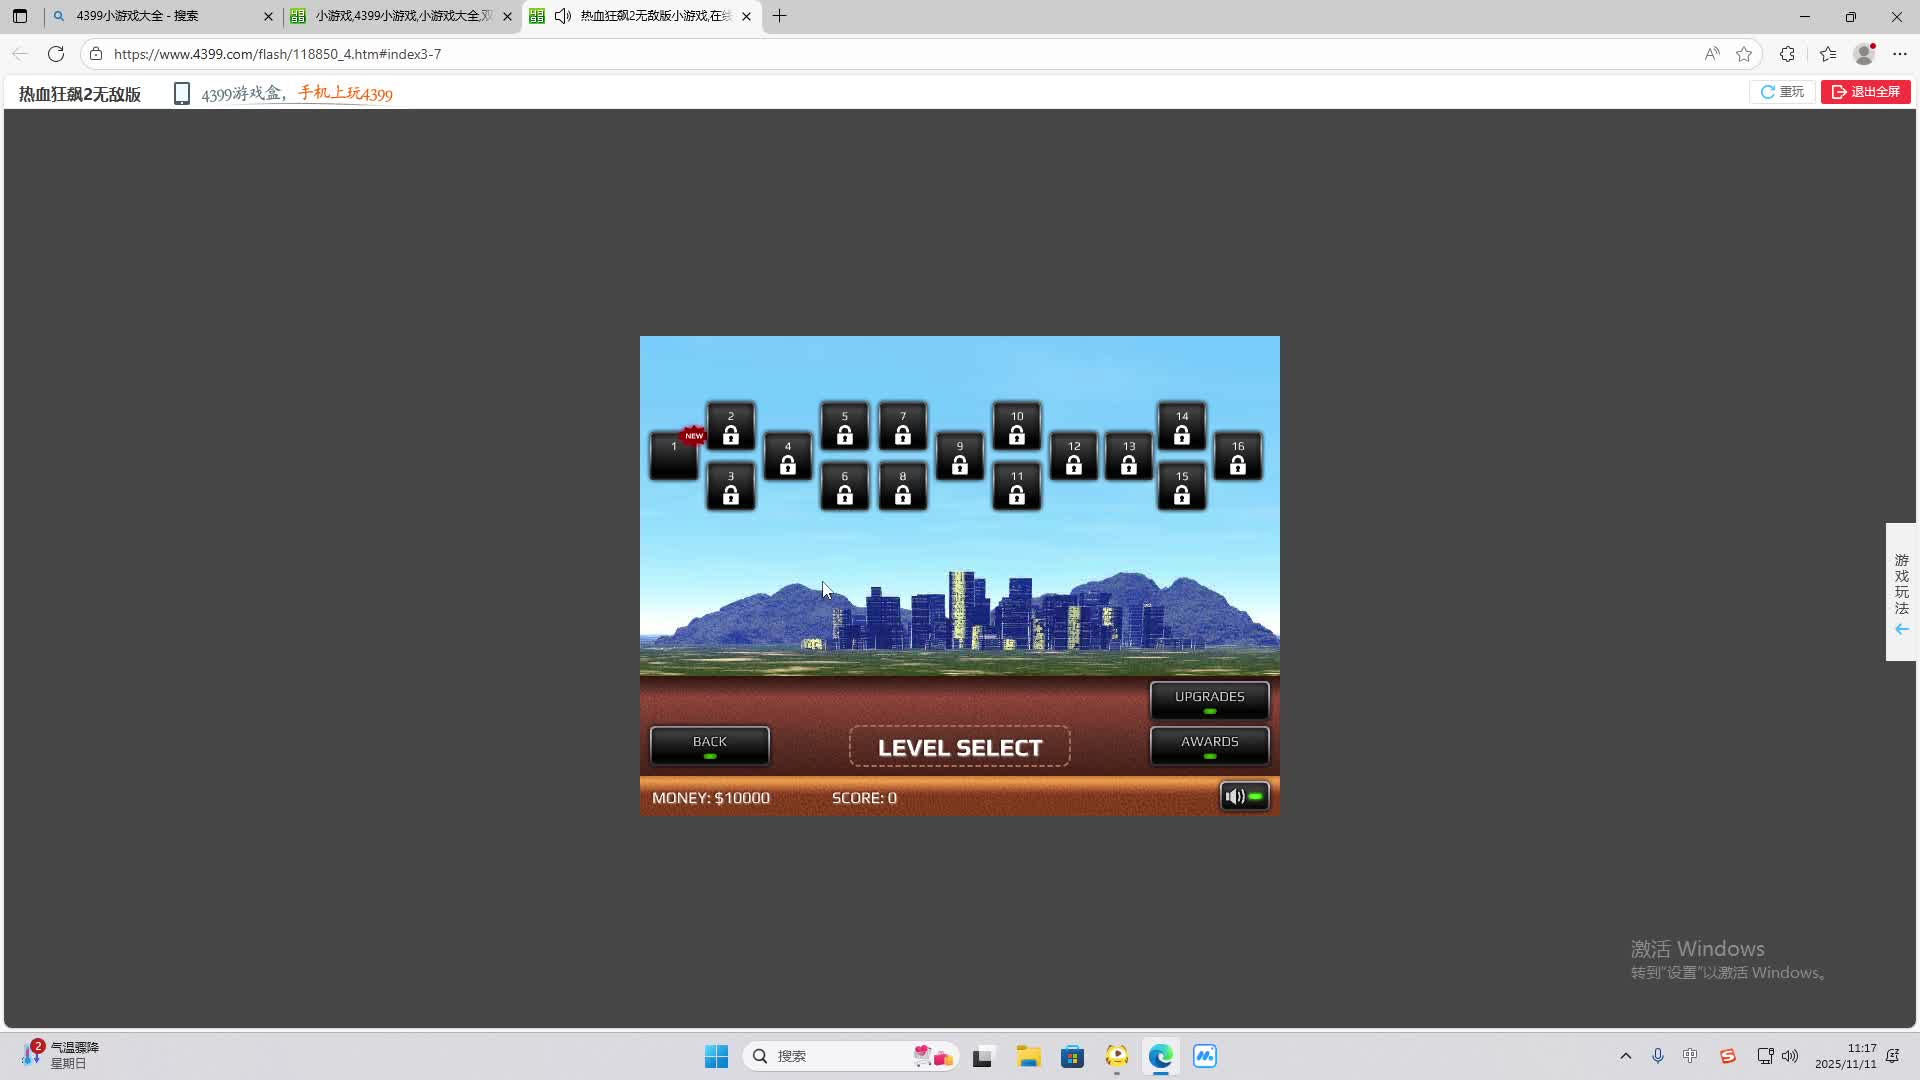The image size is (1920, 1080).
Task: Click locked level 5 tile
Action: (x=844, y=427)
